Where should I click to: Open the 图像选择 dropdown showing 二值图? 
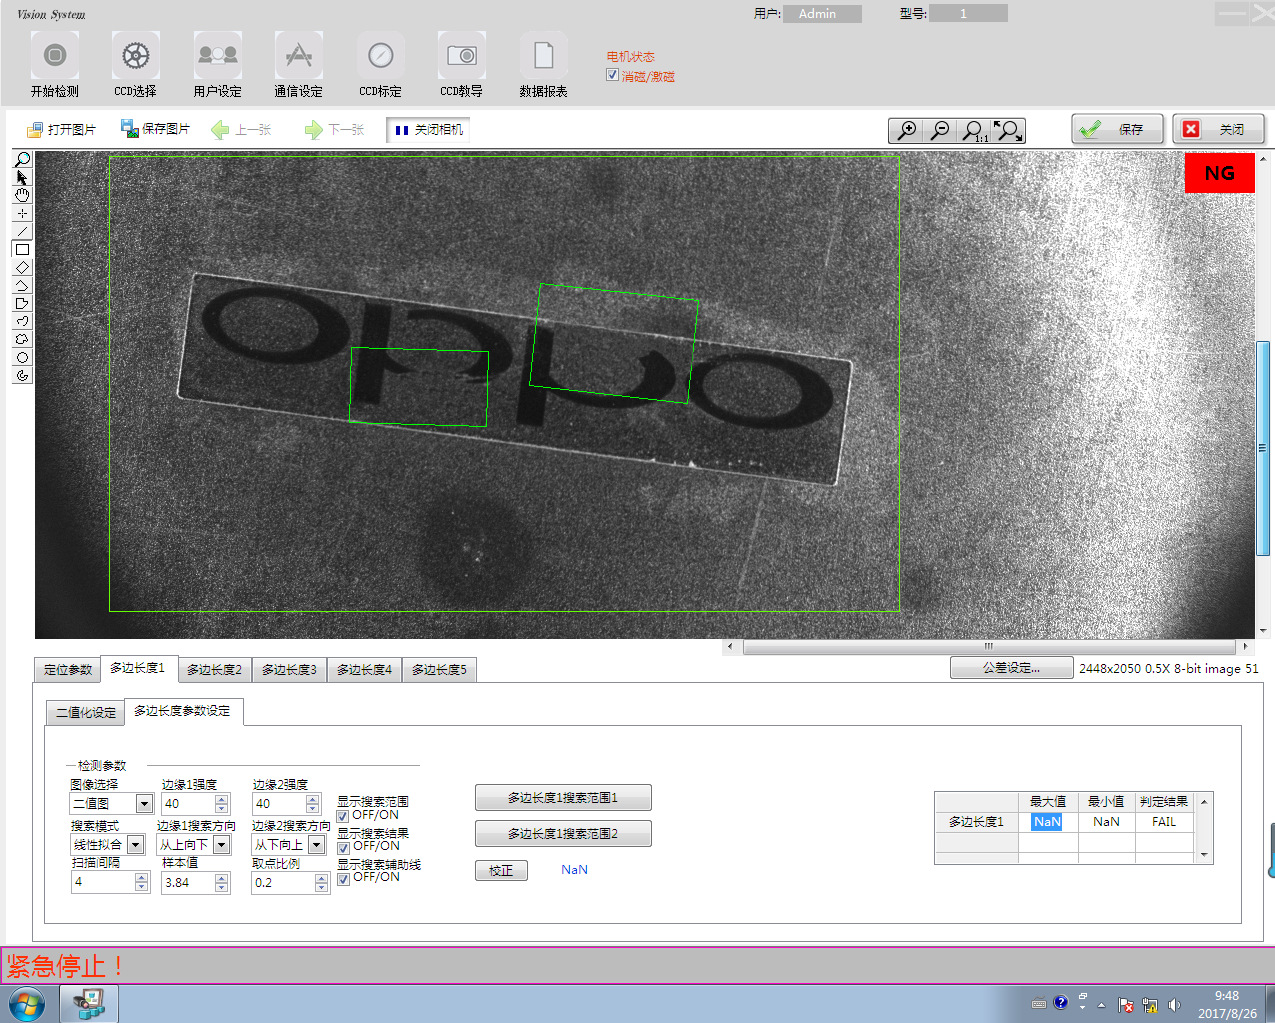144,804
